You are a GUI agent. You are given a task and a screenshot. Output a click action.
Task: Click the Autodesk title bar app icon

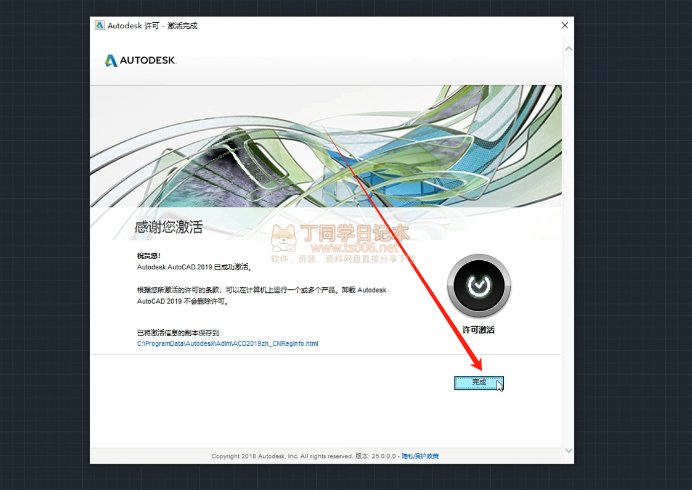coord(100,25)
